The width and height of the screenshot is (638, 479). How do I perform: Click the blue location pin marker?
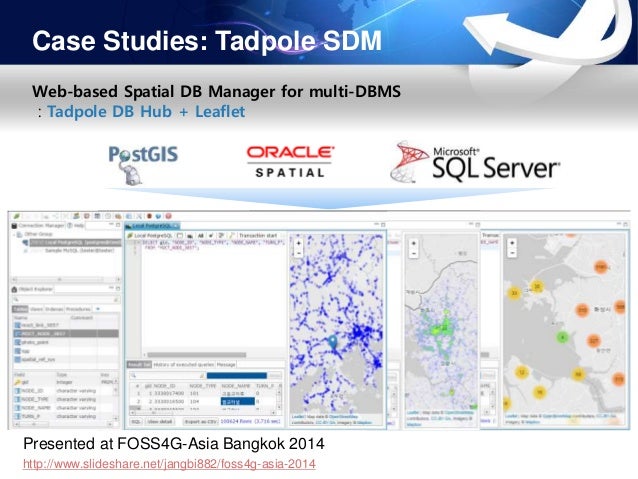click(x=333, y=341)
